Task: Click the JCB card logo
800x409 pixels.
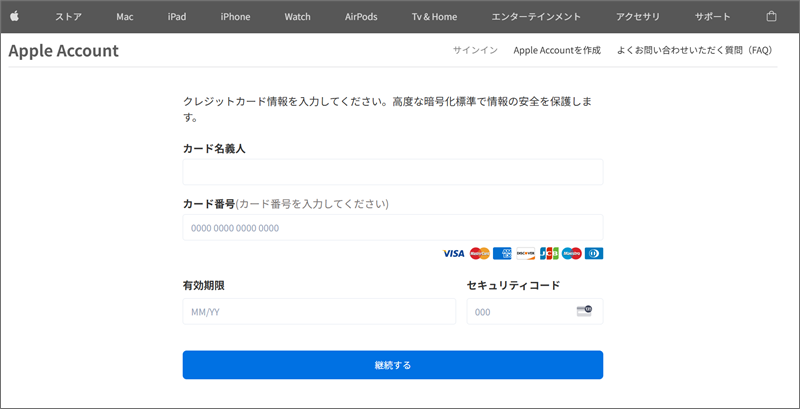Action: [x=549, y=253]
